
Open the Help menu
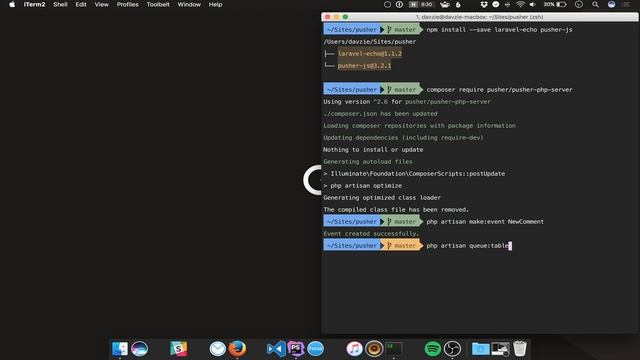coord(215,4)
